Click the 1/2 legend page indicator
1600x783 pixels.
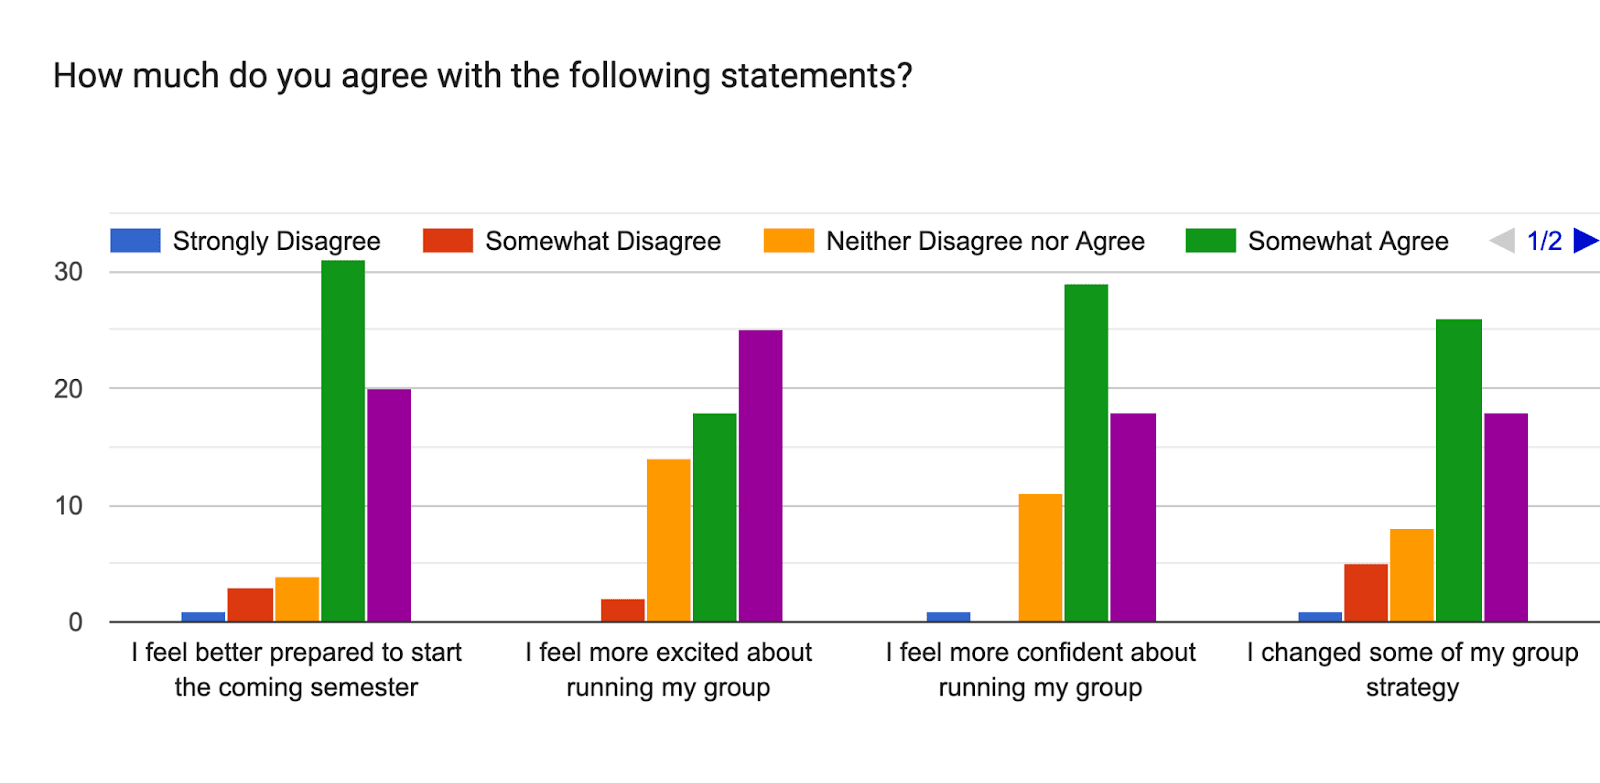tap(1544, 241)
